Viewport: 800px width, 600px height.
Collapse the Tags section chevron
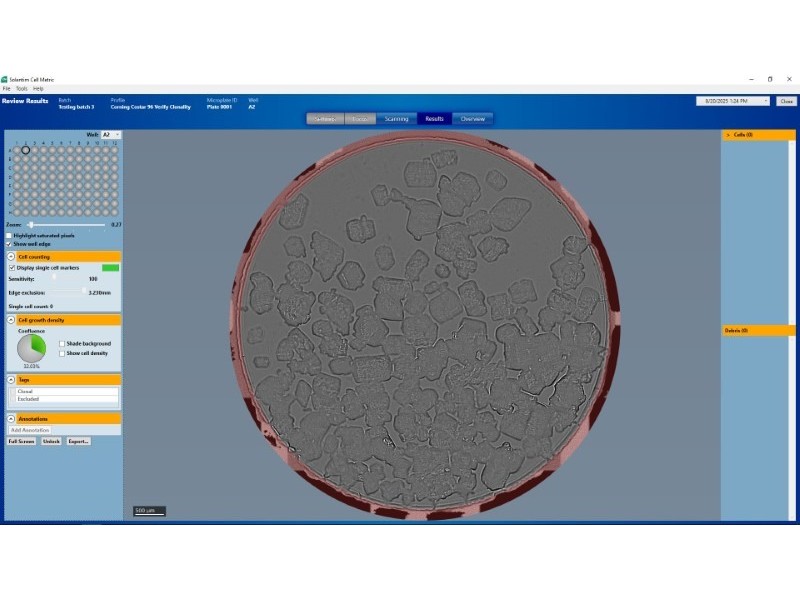11,380
